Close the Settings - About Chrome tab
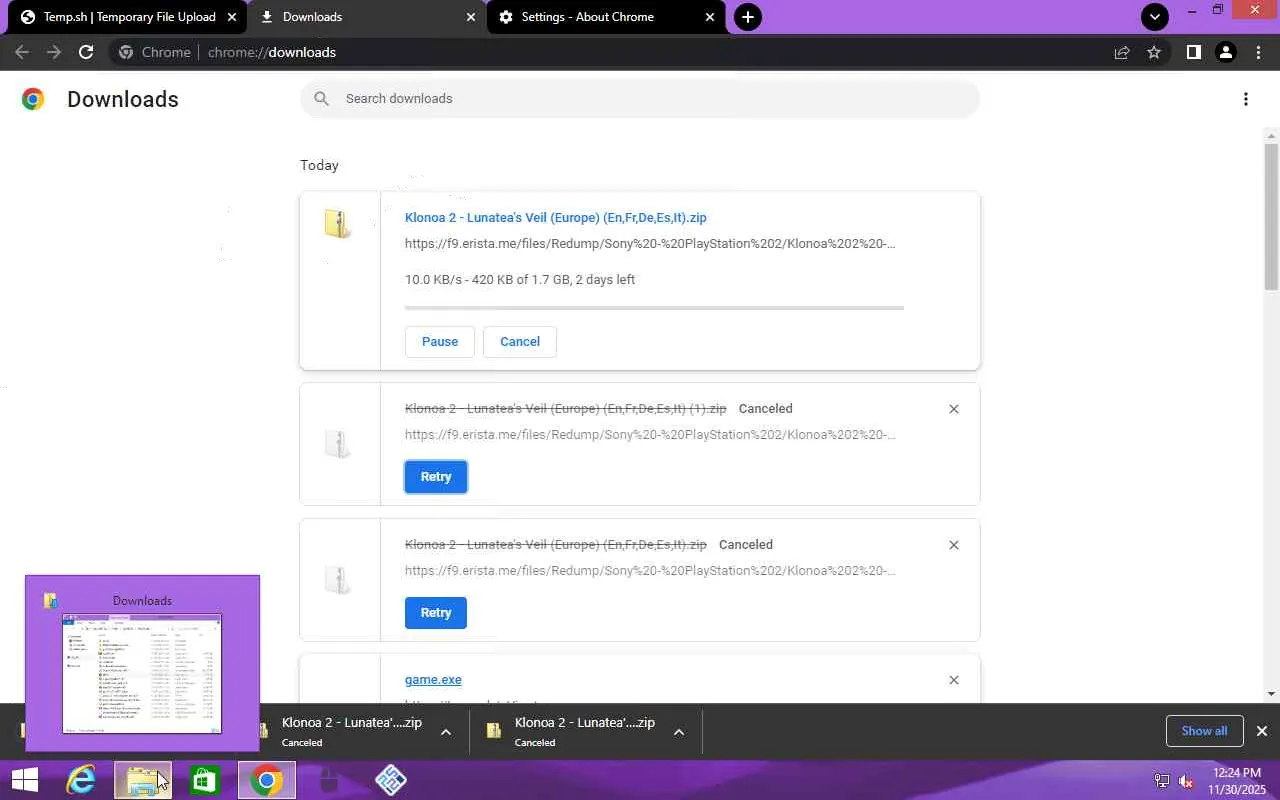The height and width of the screenshot is (800, 1280). coord(710,17)
